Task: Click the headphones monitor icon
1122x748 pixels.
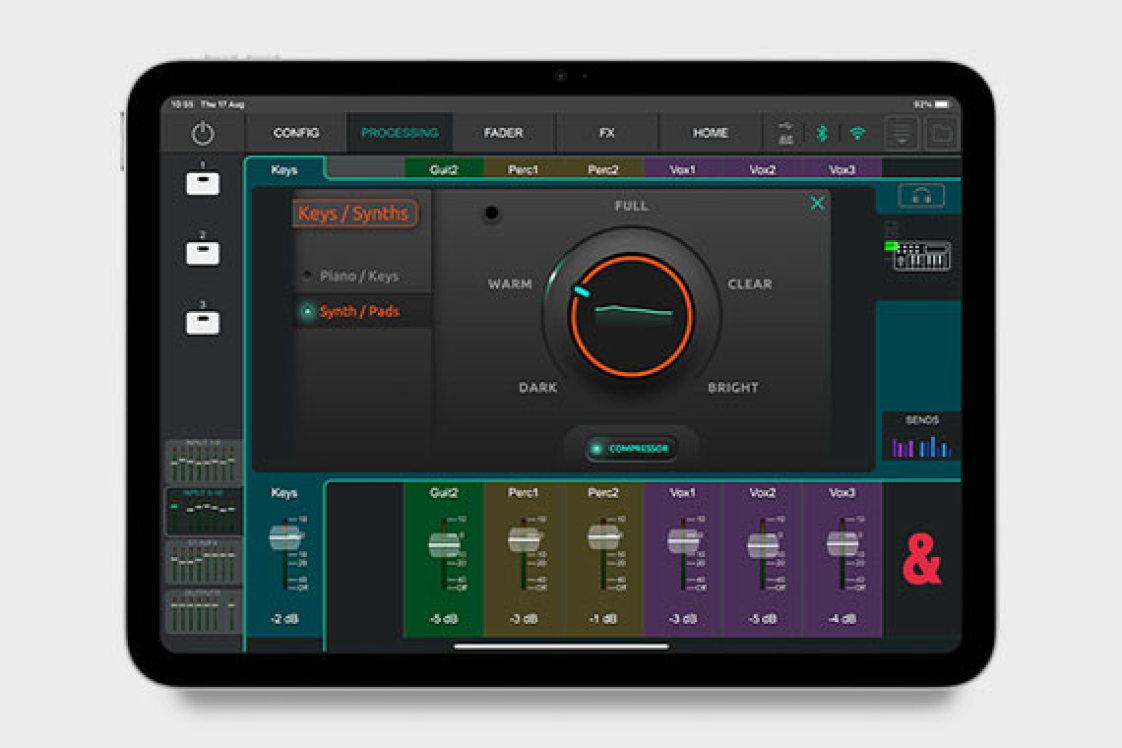Action: coord(921,196)
